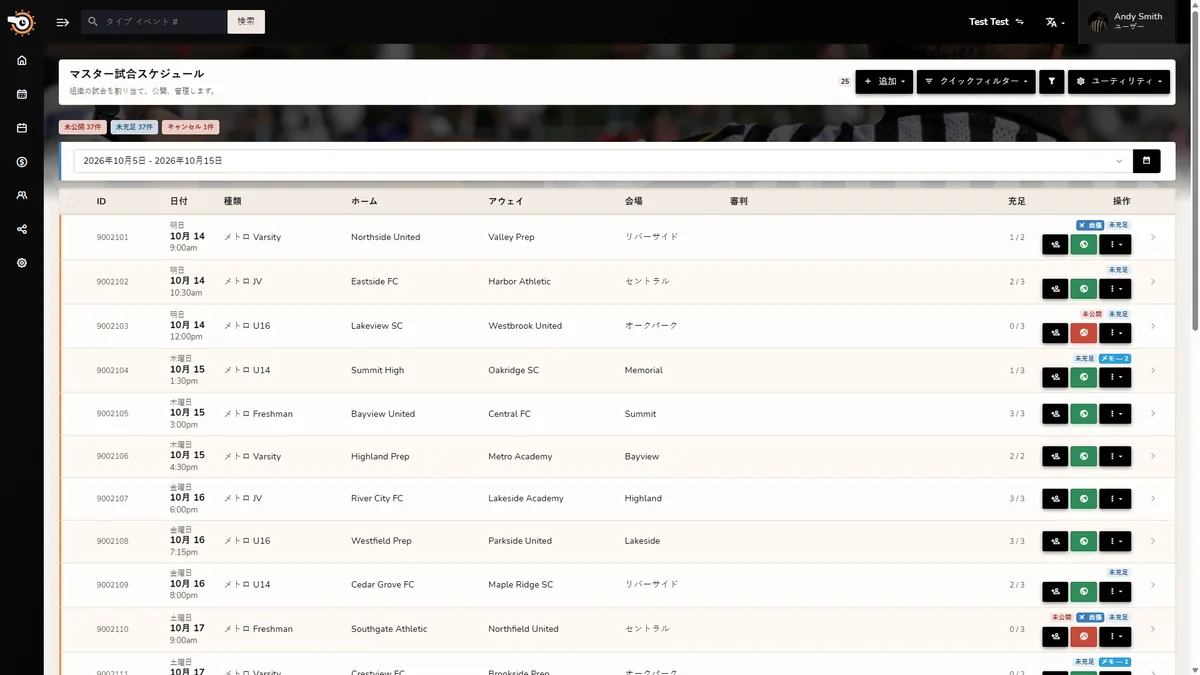
Task: Open the ユーティリティ dropdown
Action: click(1119, 82)
